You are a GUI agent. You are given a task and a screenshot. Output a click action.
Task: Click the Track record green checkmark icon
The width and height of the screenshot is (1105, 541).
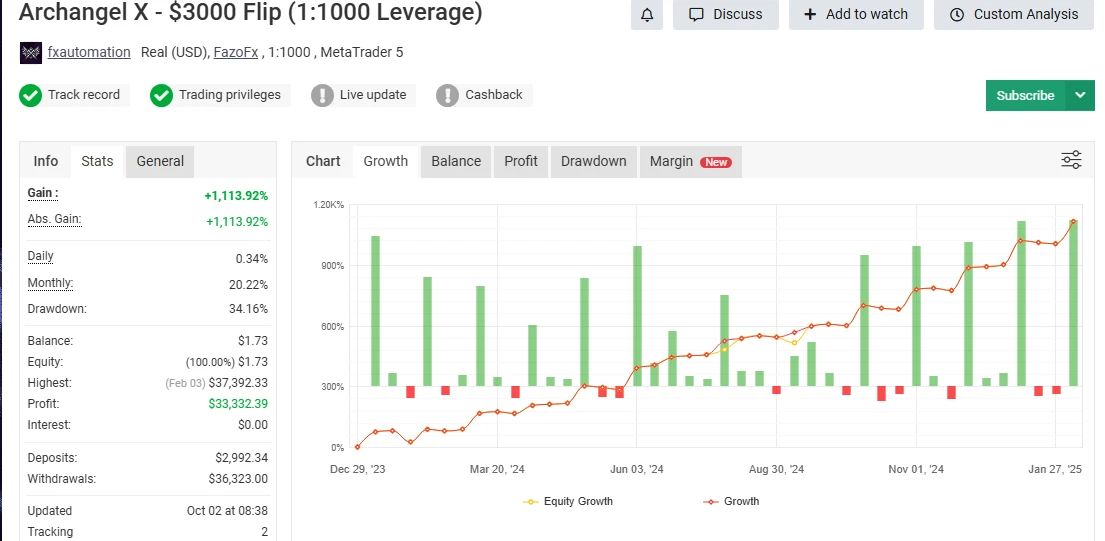(31, 95)
